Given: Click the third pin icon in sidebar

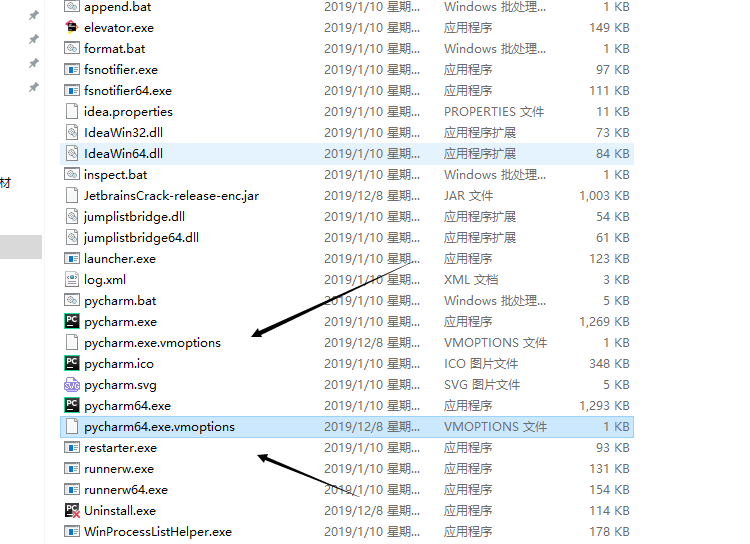Looking at the screenshot, I should pyautogui.click(x=33, y=63).
